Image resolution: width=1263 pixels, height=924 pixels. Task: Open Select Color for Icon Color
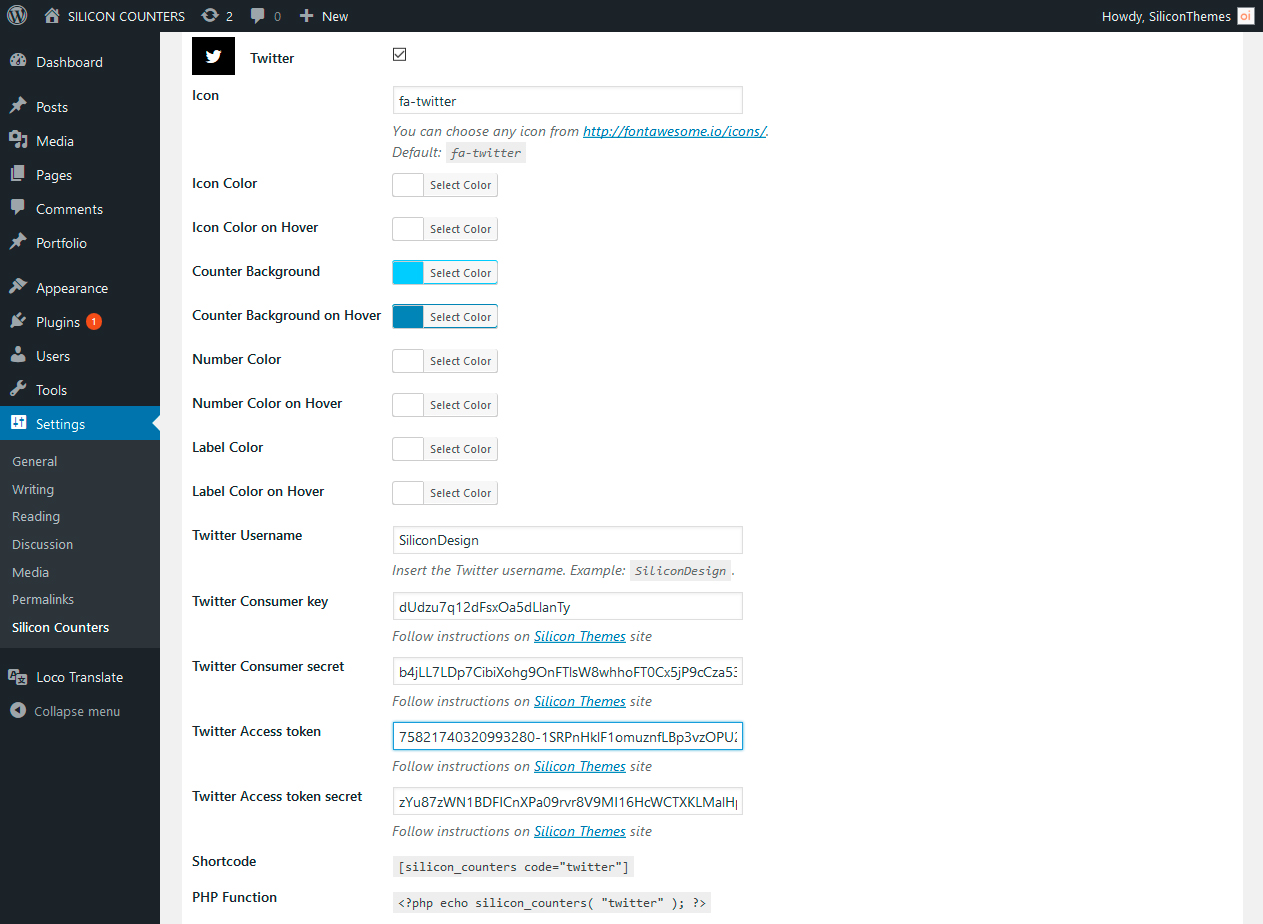coord(460,185)
